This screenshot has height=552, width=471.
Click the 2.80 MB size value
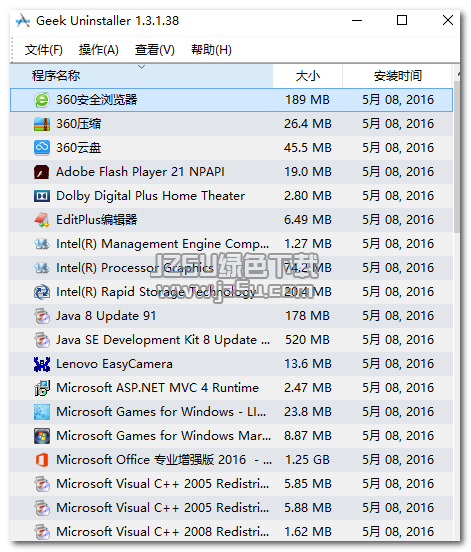click(308, 196)
